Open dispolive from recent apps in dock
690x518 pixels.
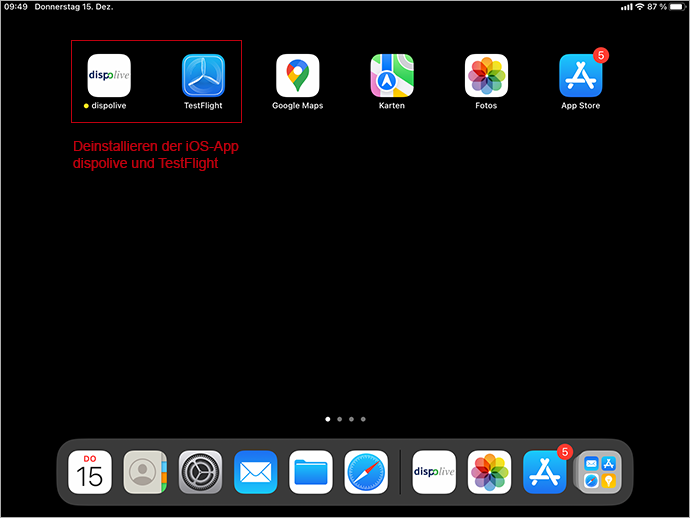[x=434, y=472]
